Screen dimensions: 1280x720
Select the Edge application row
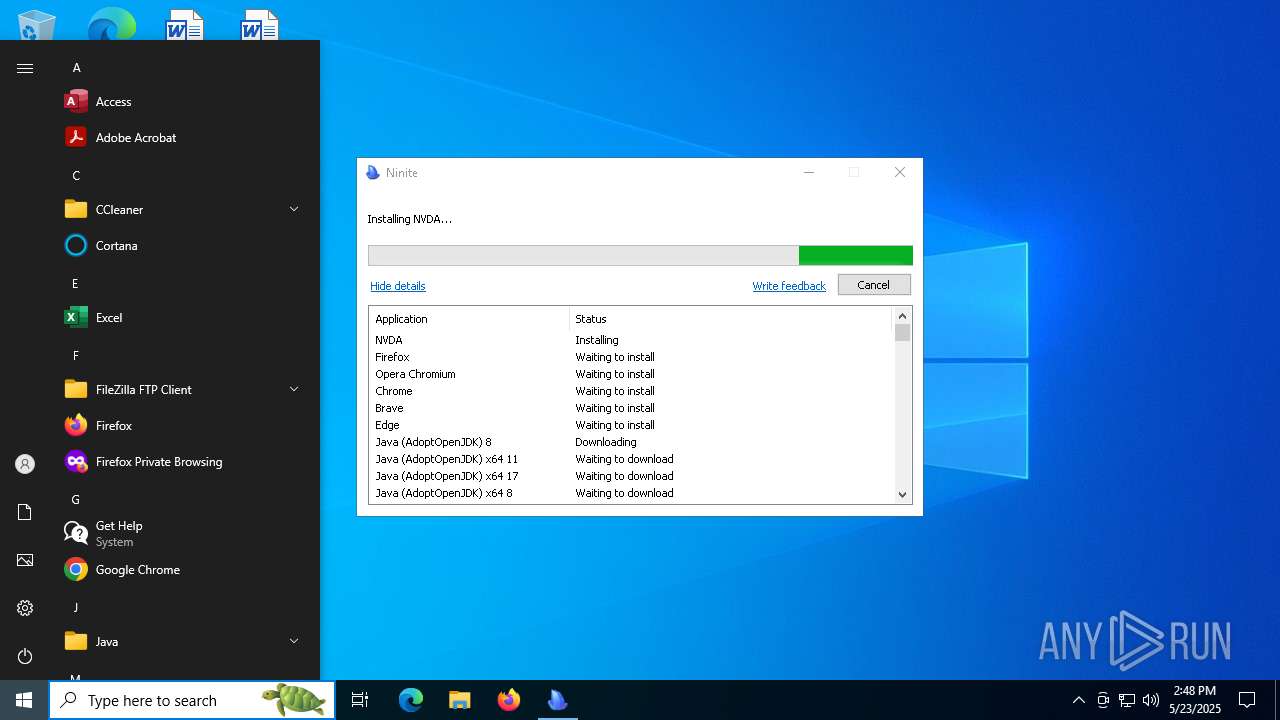coord(631,425)
